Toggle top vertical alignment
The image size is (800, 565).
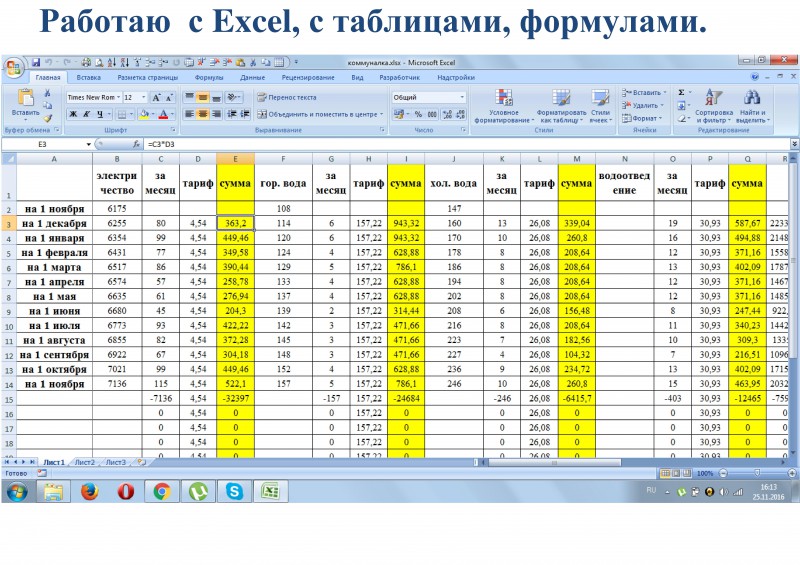189,97
